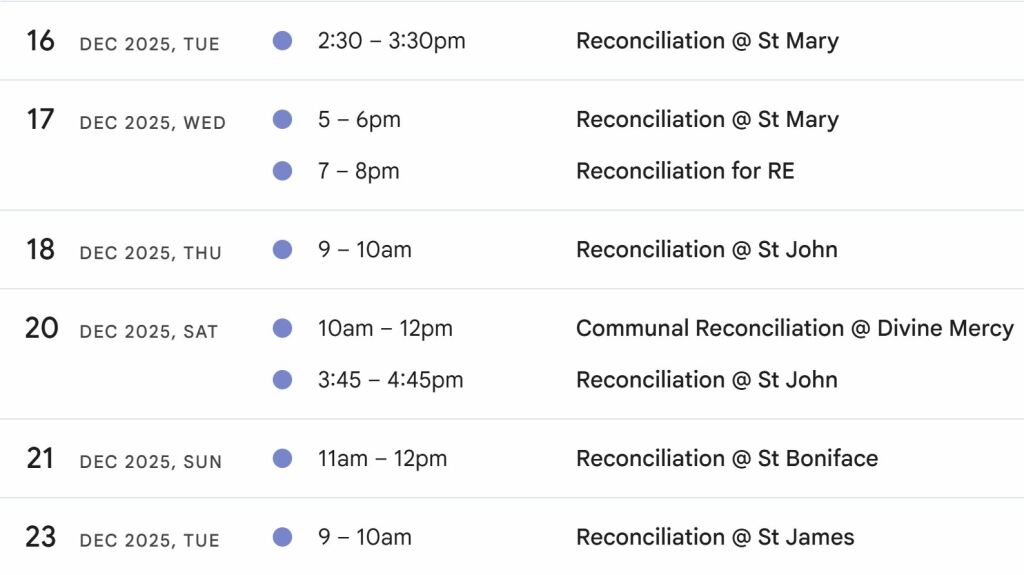The height and width of the screenshot is (575, 1024).
Task: Click the "DEC 2025, WED" date label
Action: point(153,123)
